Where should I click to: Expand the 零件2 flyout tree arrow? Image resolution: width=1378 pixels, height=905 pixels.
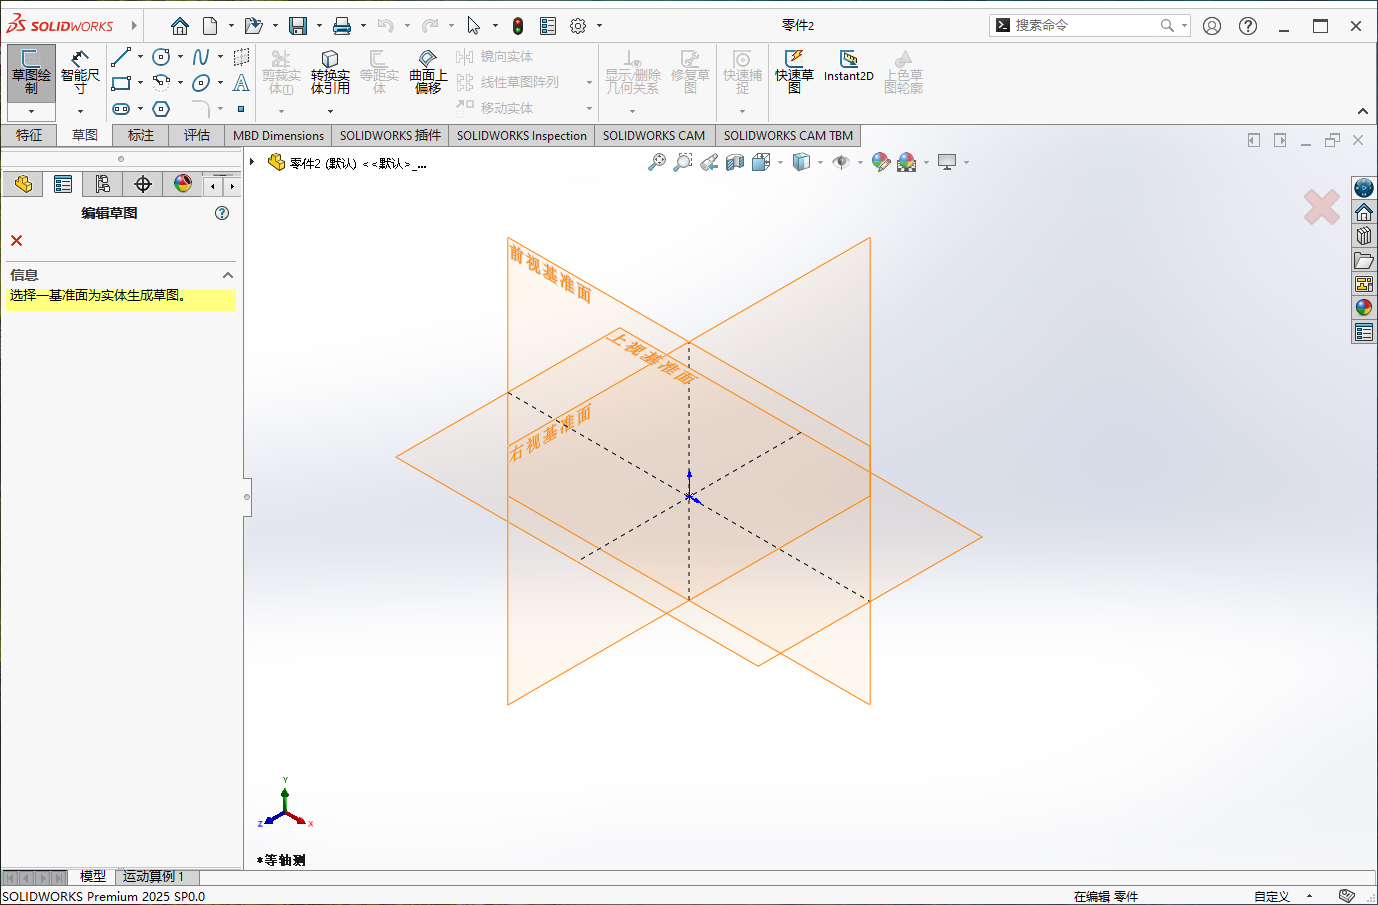252,162
